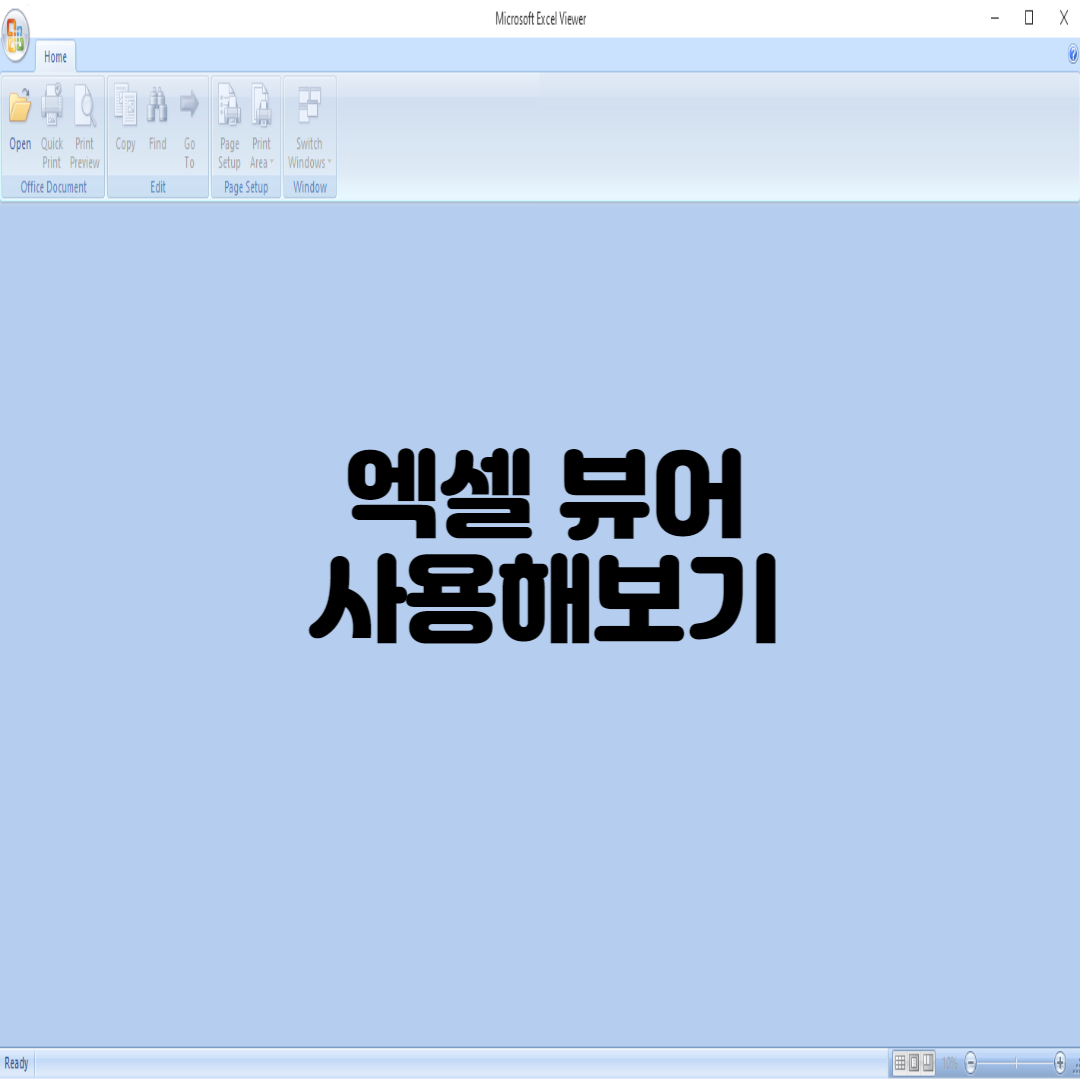Minimize the Excel Viewer window

pyautogui.click(x=995, y=19)
